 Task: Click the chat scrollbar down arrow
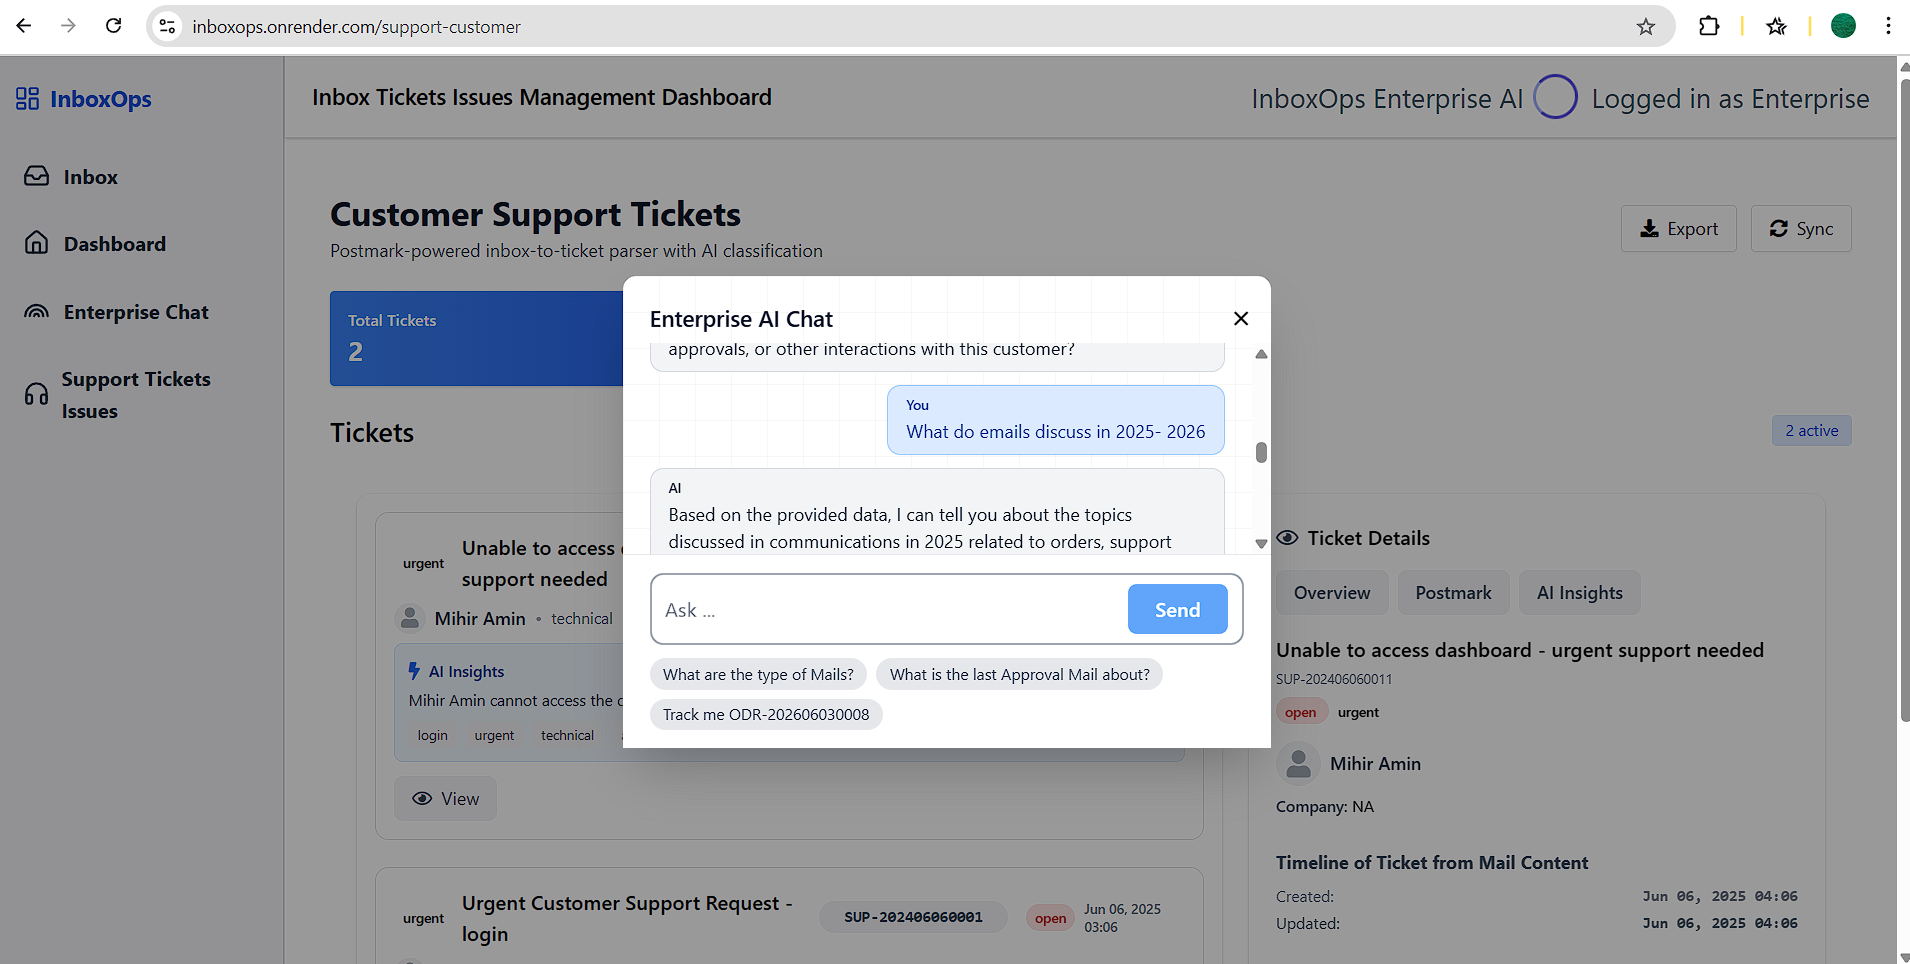[x=1261, y=544]
